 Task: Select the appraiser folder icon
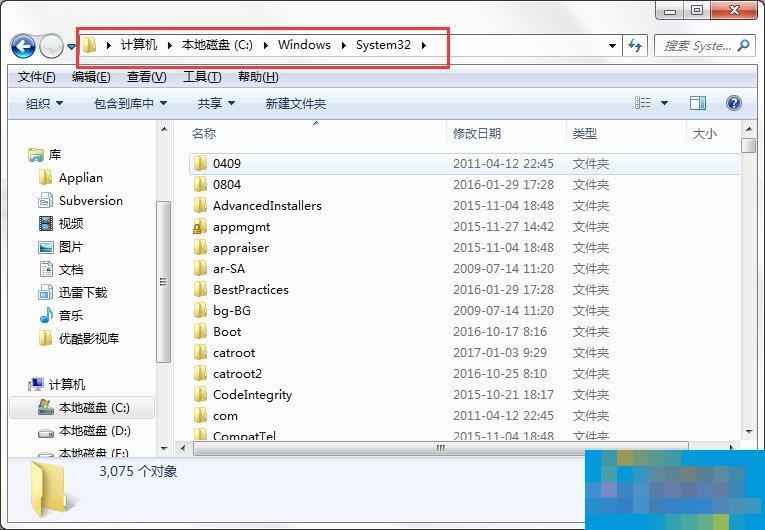point(200,247)
